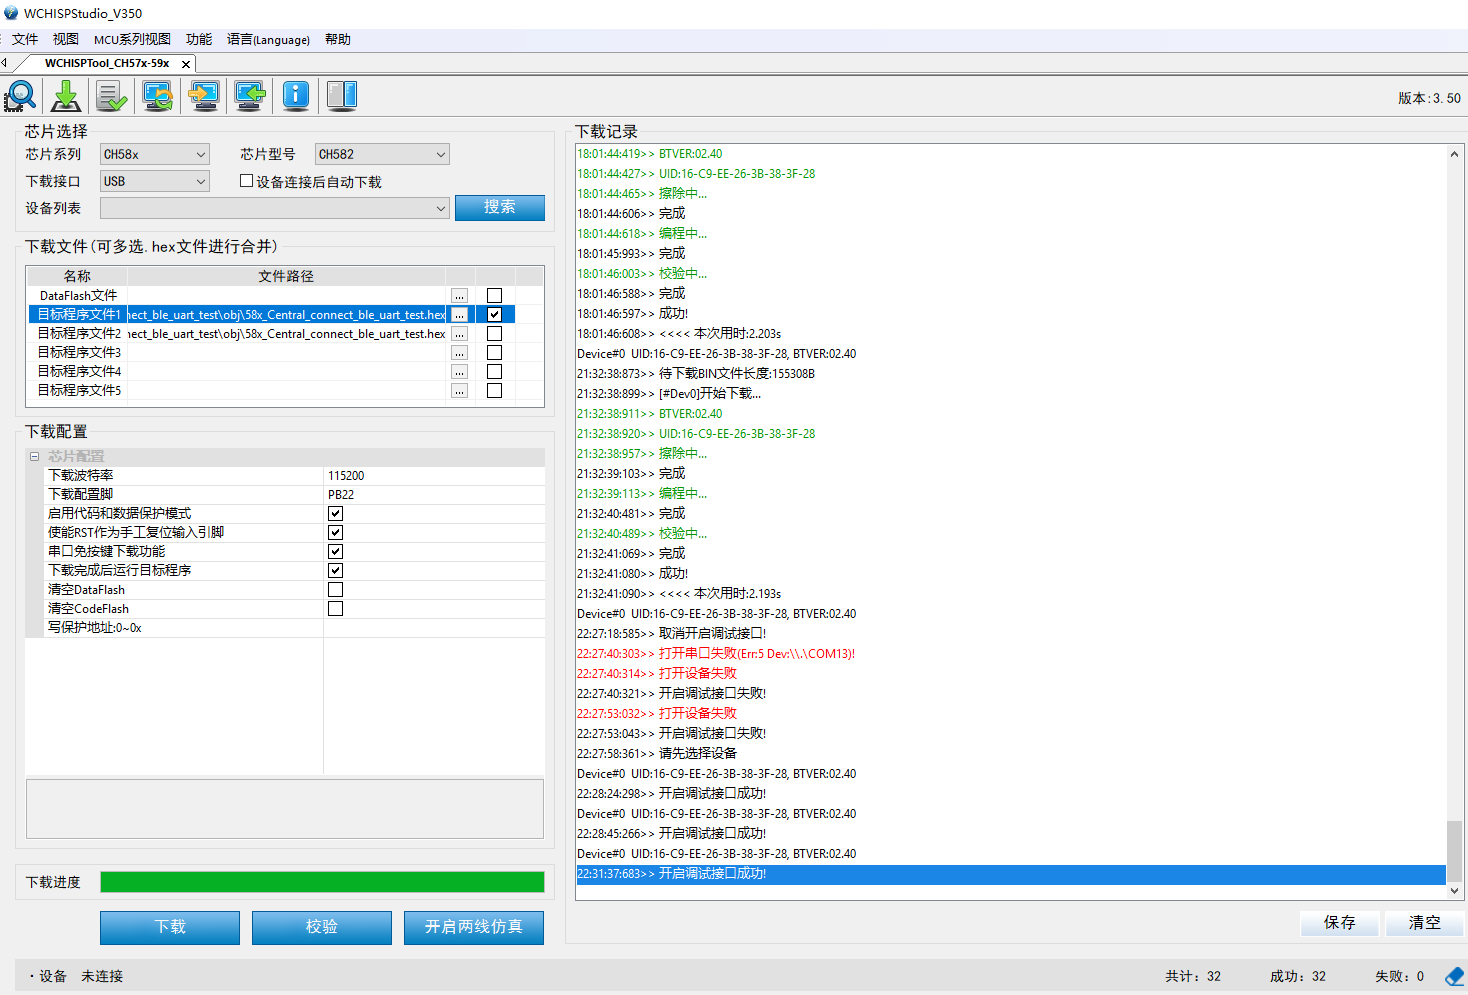
Task: Click the download log scrollbar thumb
Action: [1454, 851]
